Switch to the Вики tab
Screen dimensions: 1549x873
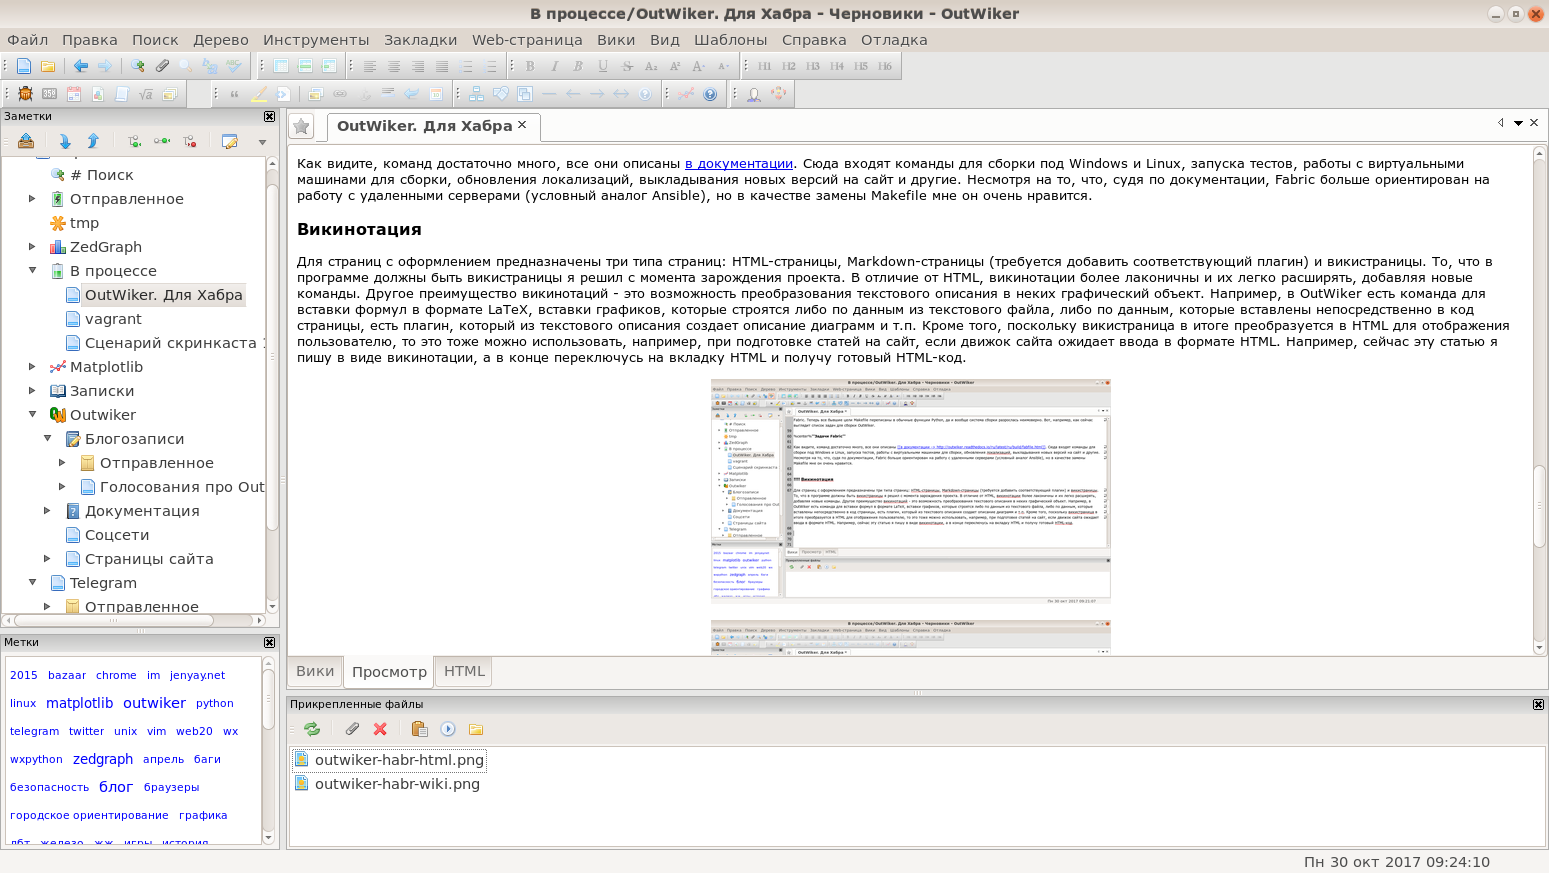[x=315, y=671]
